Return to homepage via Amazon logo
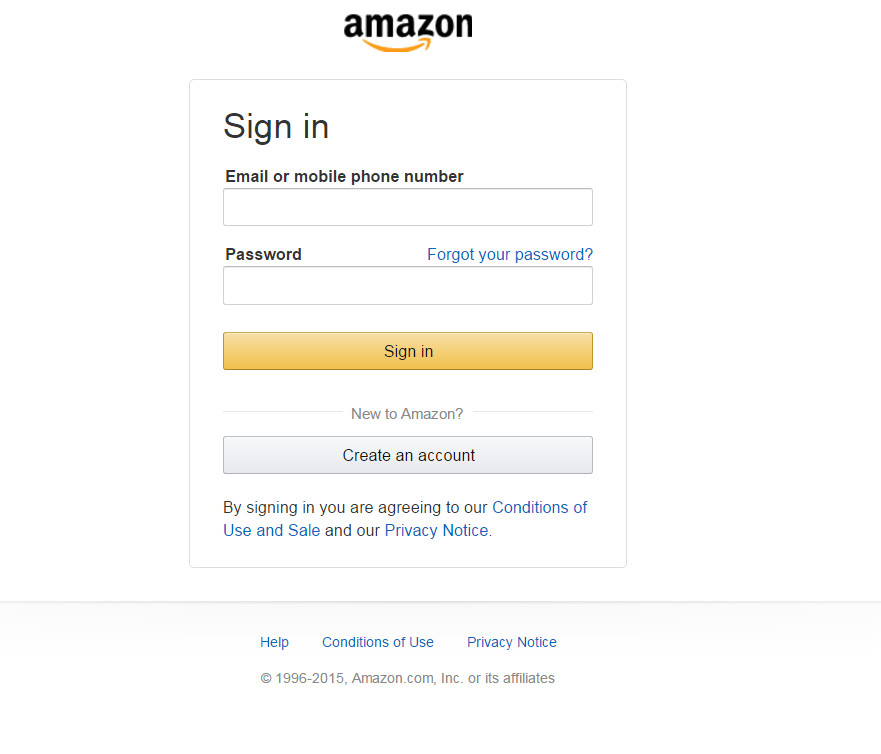 (x=407, y=30)
